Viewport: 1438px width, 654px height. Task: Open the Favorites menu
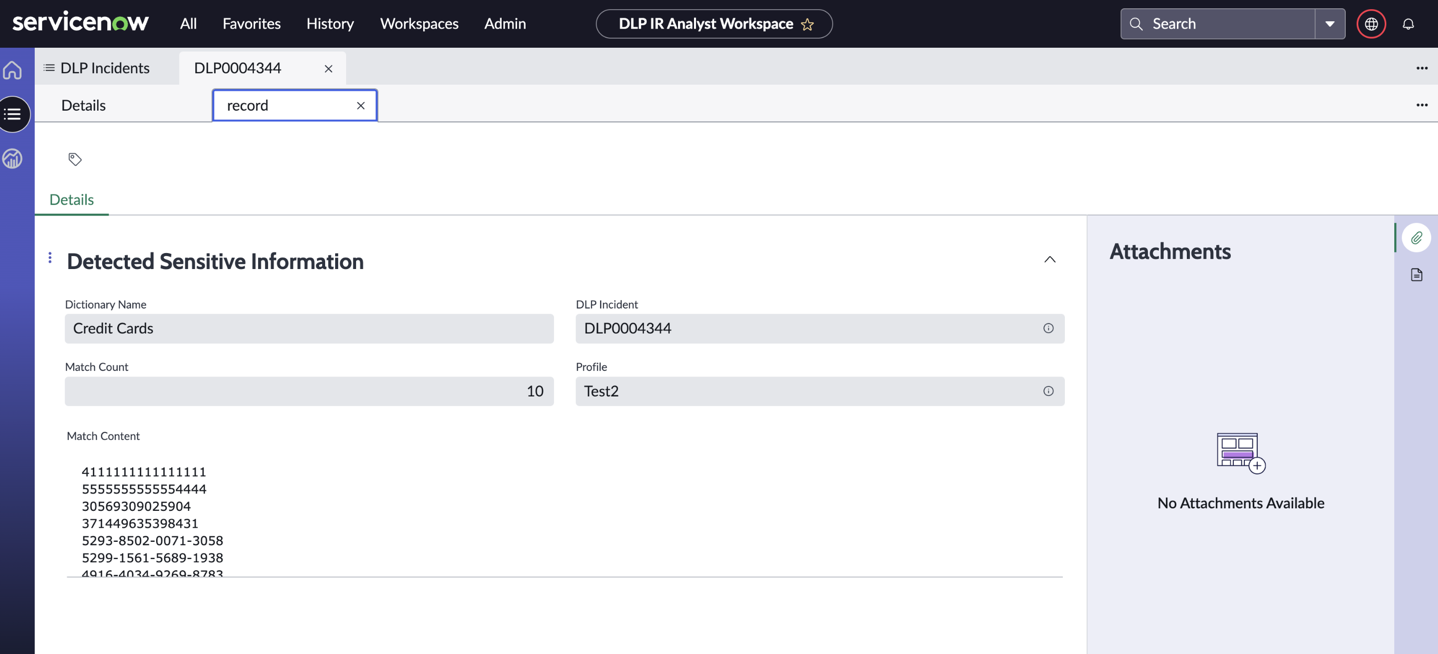click(251, 23)
